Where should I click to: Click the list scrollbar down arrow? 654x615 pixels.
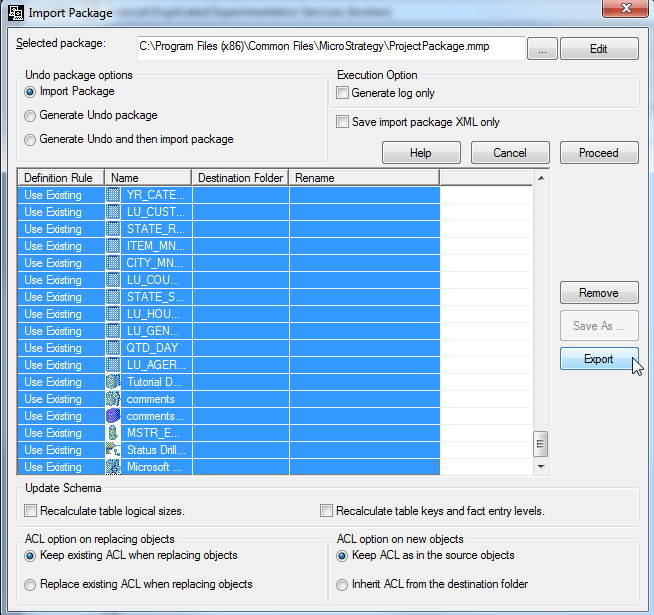[x=541, y=467]
